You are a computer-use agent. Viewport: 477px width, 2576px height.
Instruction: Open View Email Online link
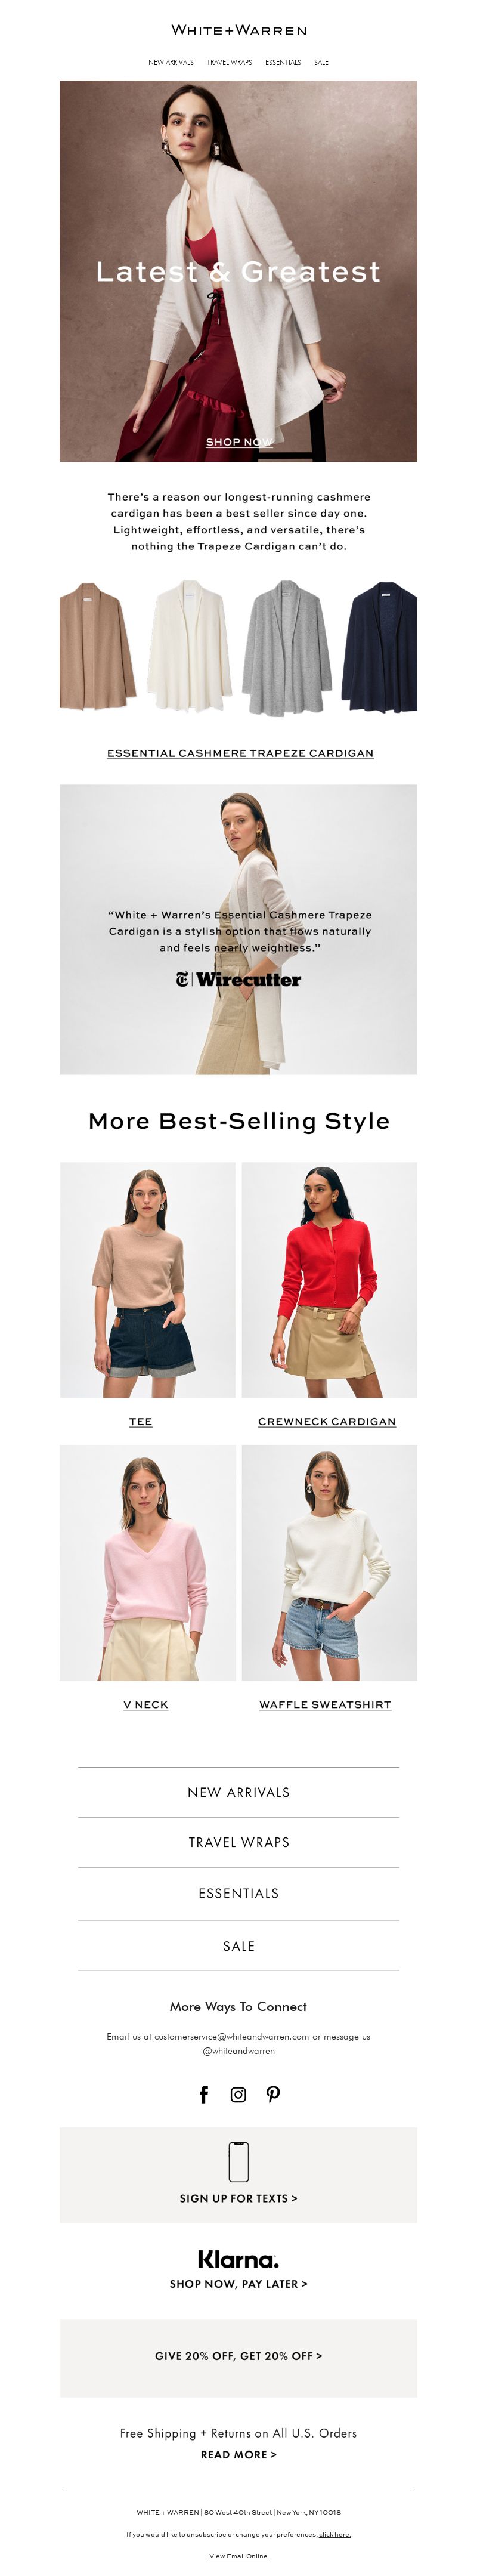[238, 2555]
